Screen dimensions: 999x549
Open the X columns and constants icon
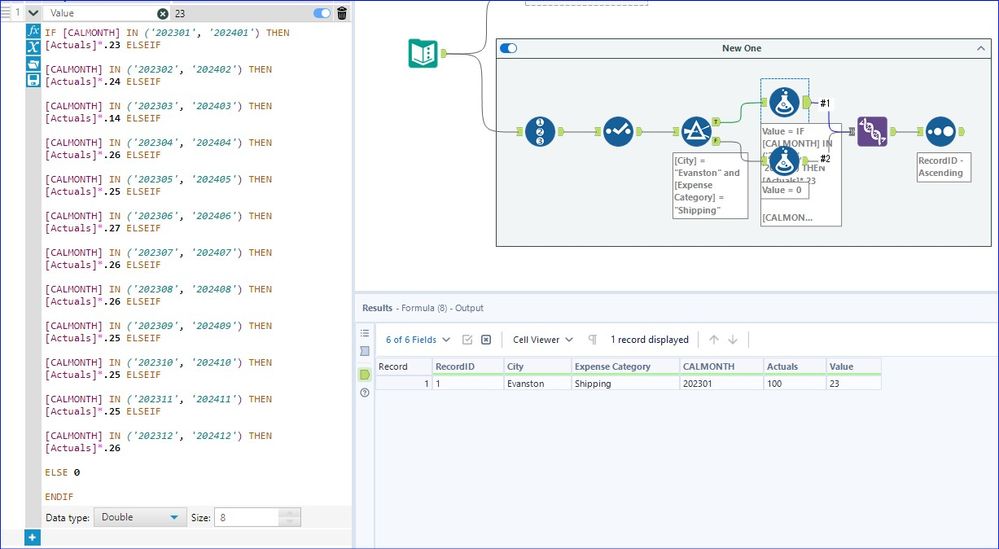pos(33,46)
